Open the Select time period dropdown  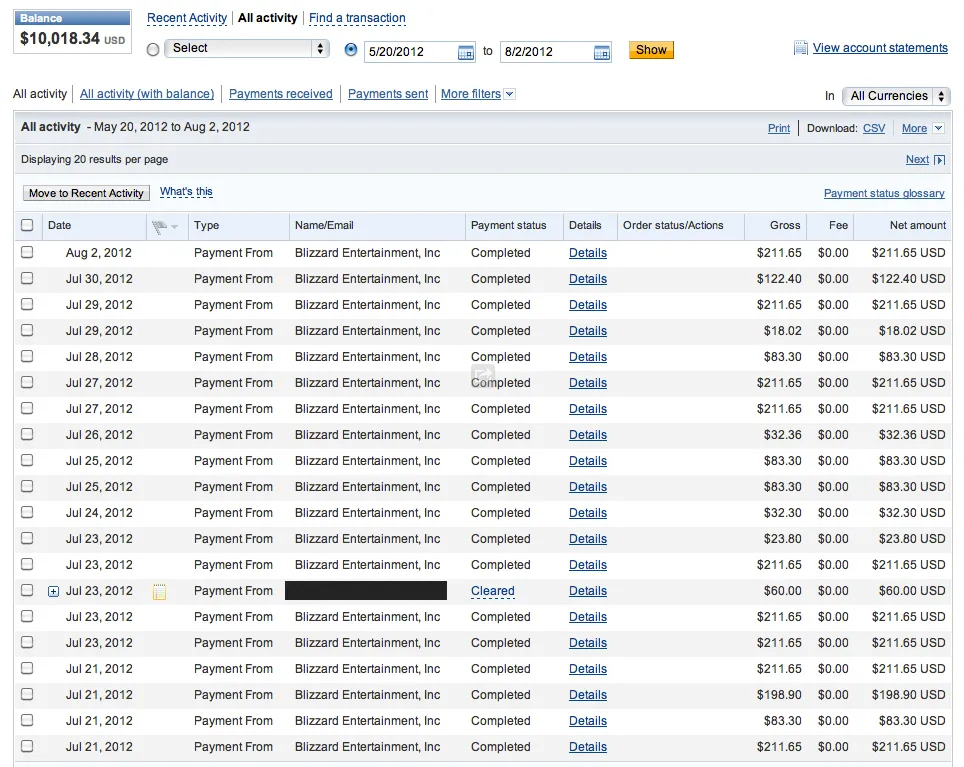click(x=247, y=48)
